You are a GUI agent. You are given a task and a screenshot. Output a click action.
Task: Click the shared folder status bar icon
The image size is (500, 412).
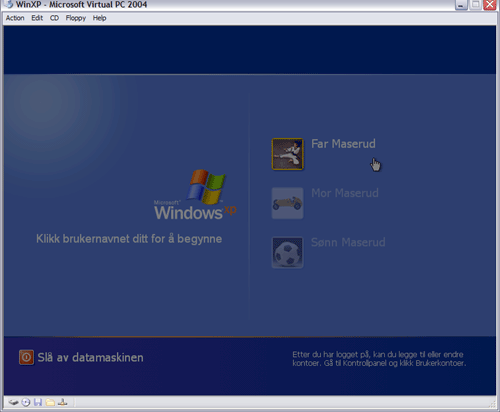pos(50,402)
